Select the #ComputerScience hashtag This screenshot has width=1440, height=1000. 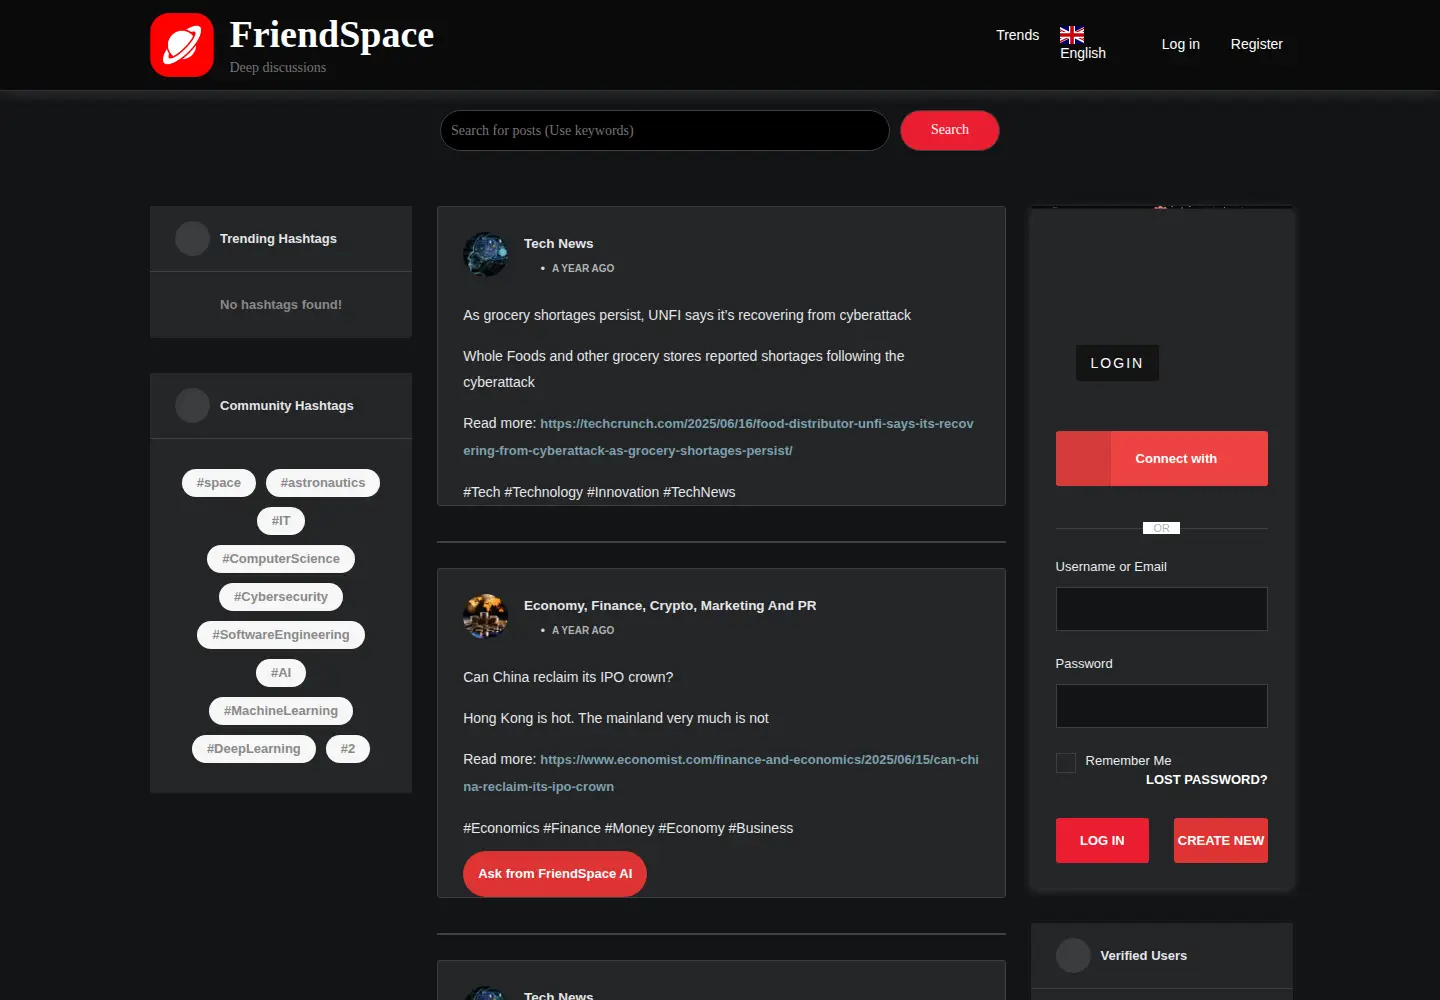281,559
